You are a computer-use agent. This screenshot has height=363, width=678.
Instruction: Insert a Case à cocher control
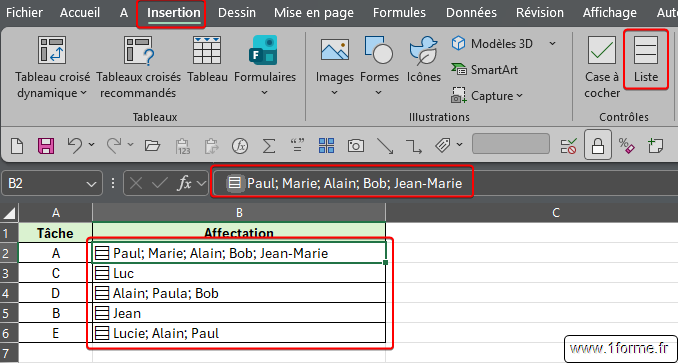click(602, 67)
